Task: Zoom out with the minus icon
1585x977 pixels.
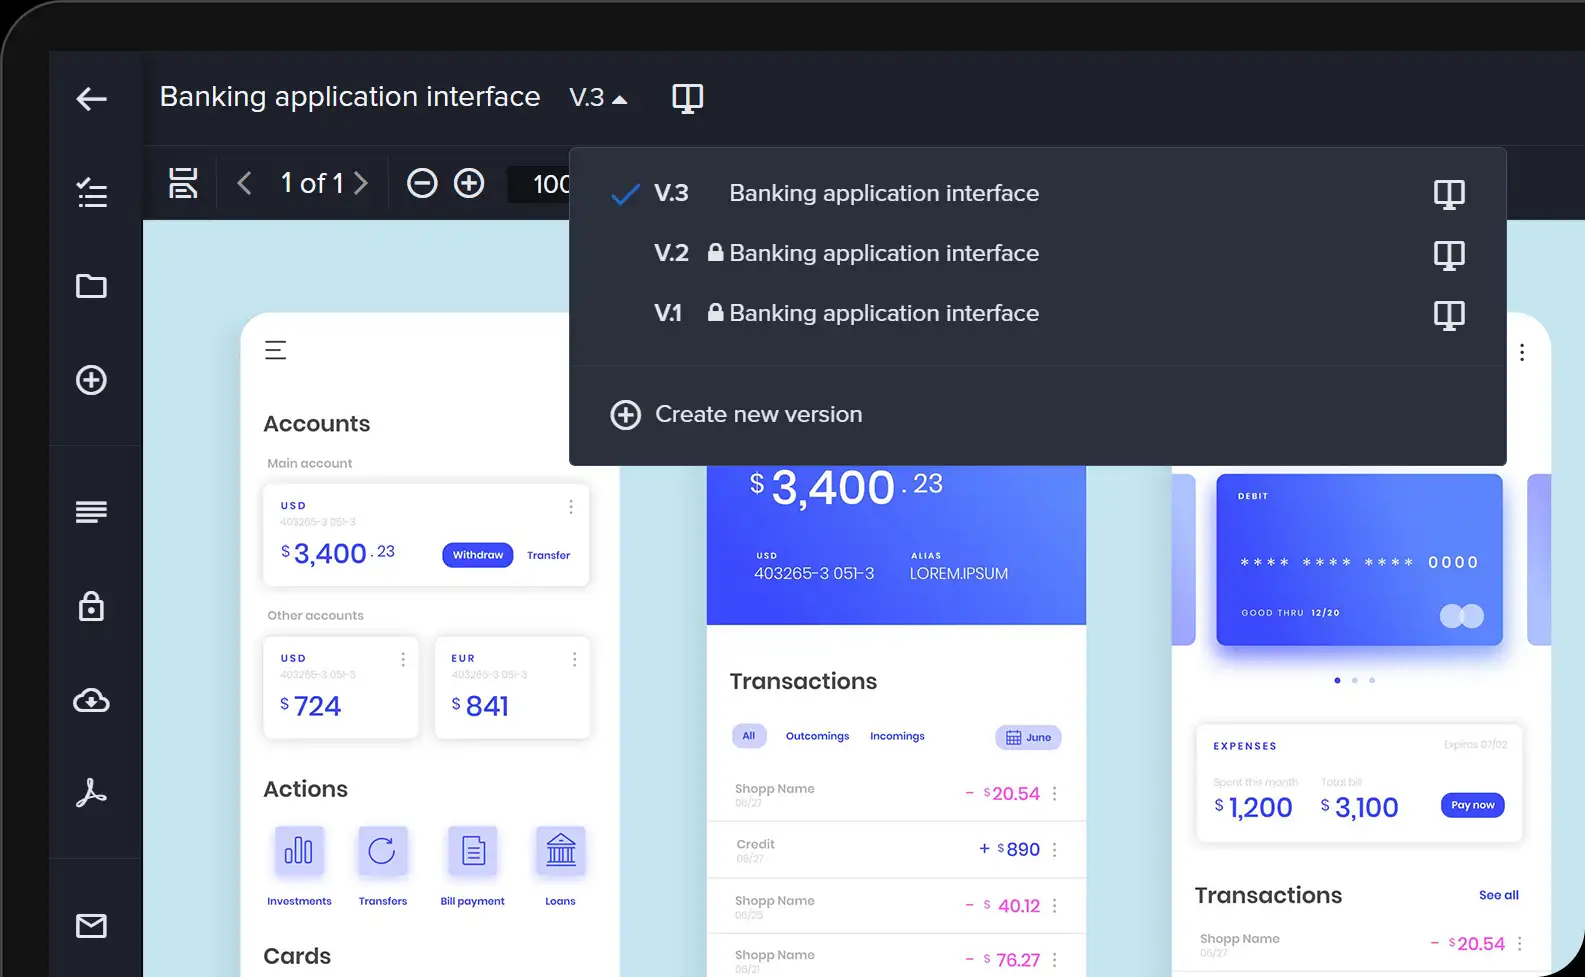Action: click(x=422, y=183)
